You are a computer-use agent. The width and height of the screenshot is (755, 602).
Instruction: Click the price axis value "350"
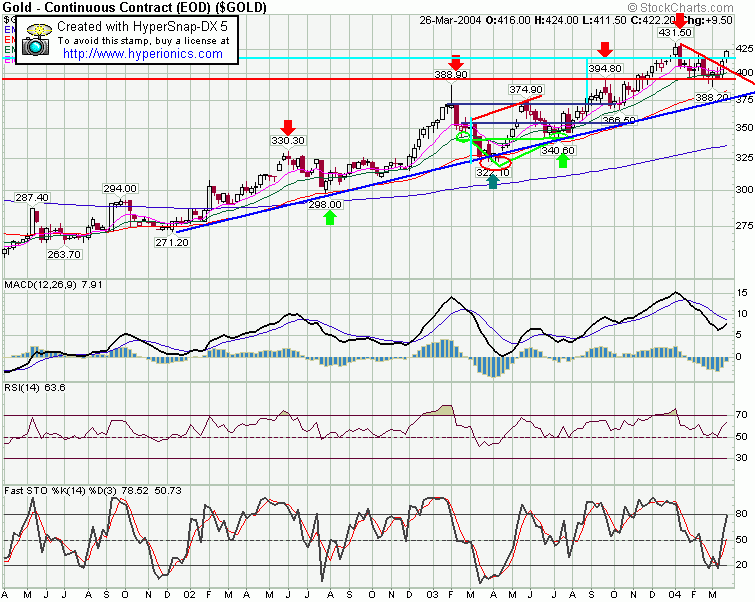(x=744, y=128)
